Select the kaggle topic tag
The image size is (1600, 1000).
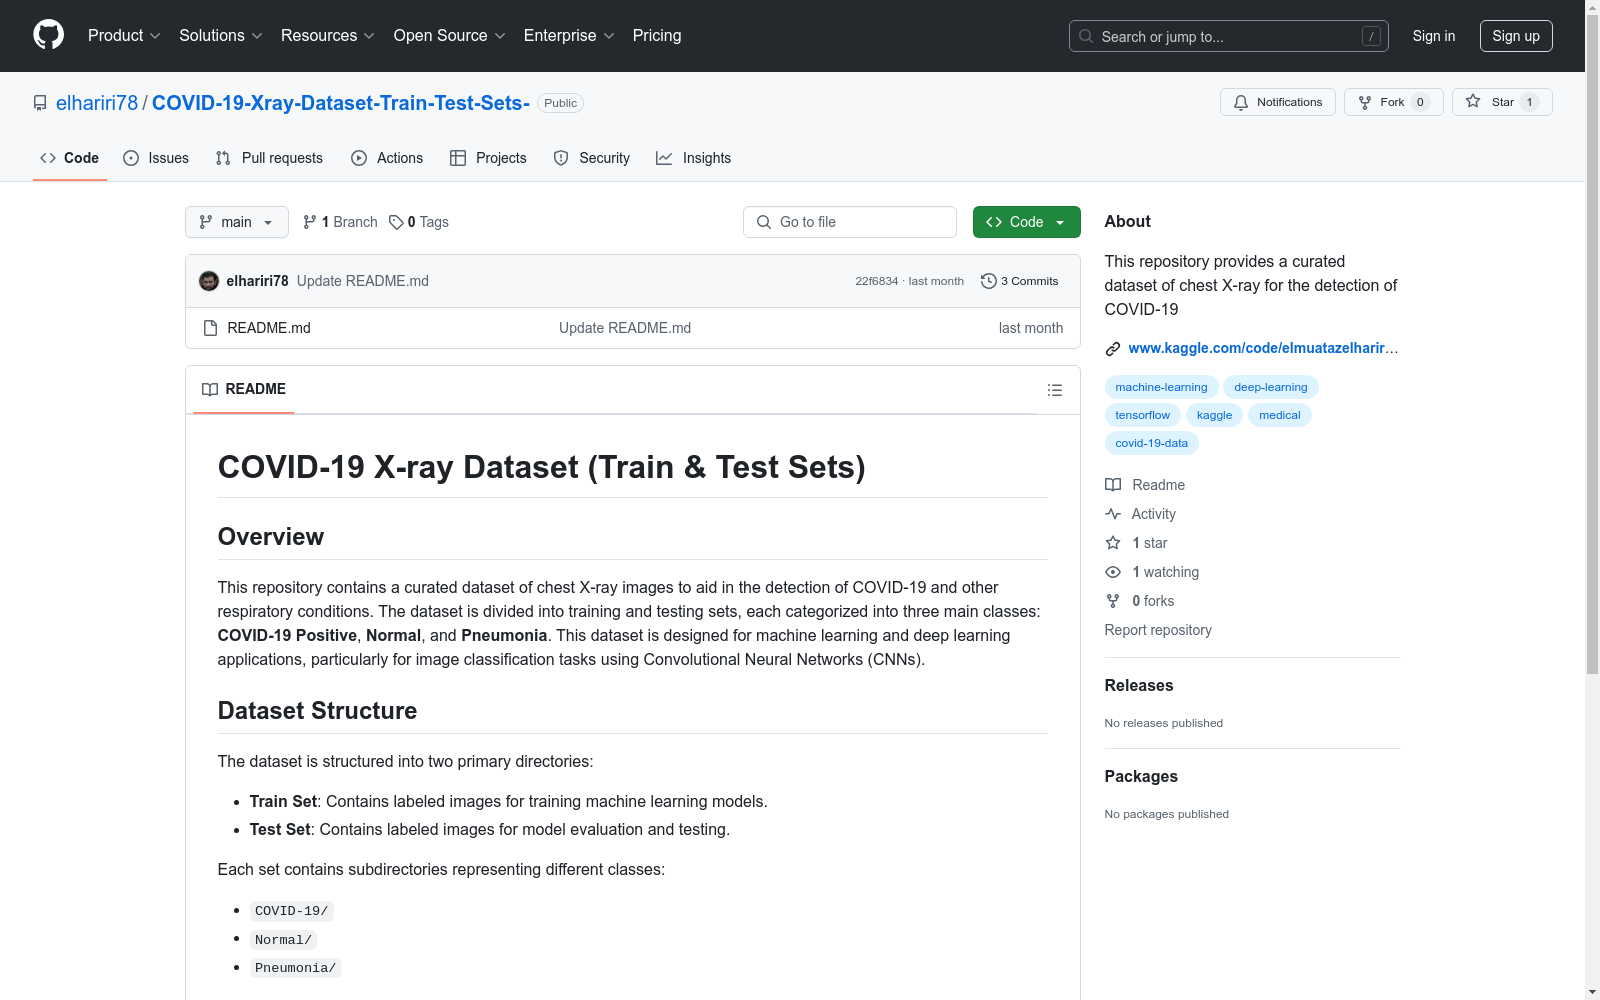tap(1214, 415)
